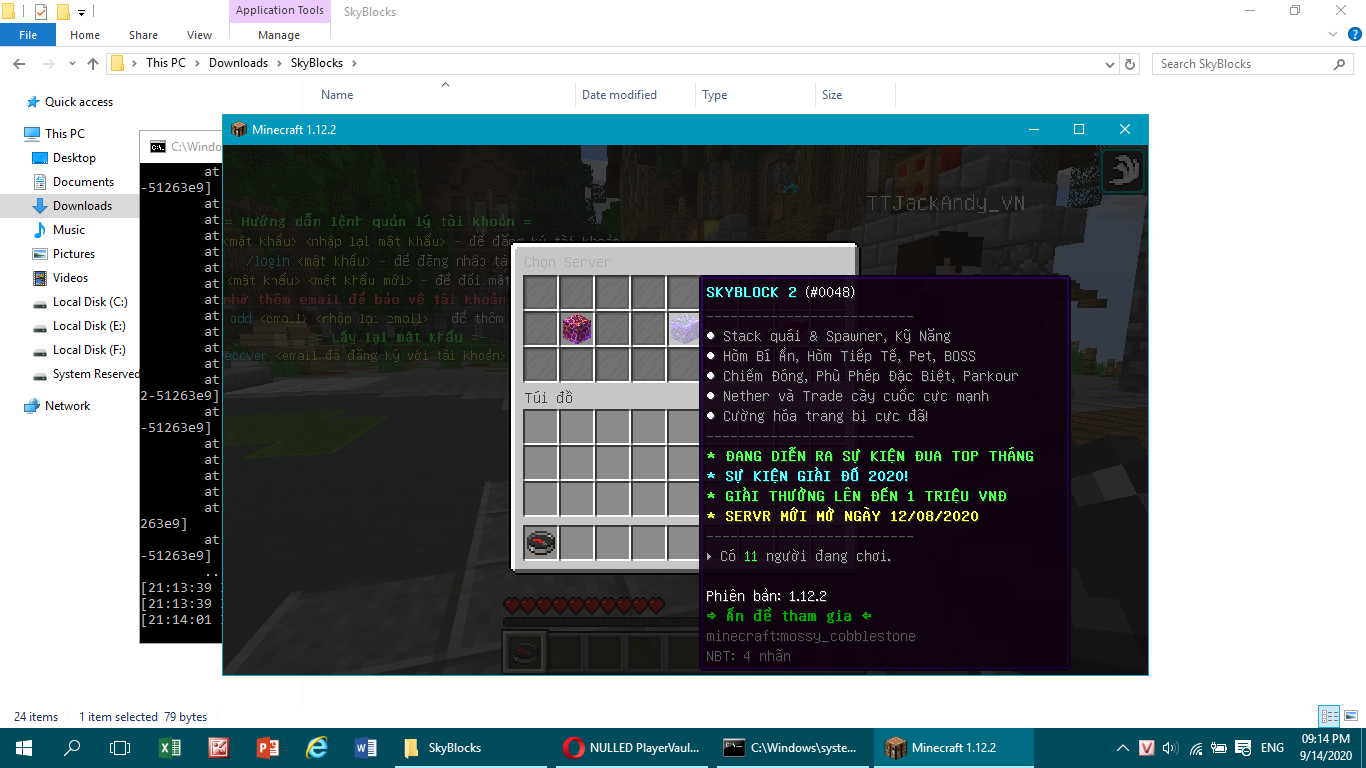1366x768 pixels.
Task: Launch Excel from the taskbar
Action: tap(170, 747)
